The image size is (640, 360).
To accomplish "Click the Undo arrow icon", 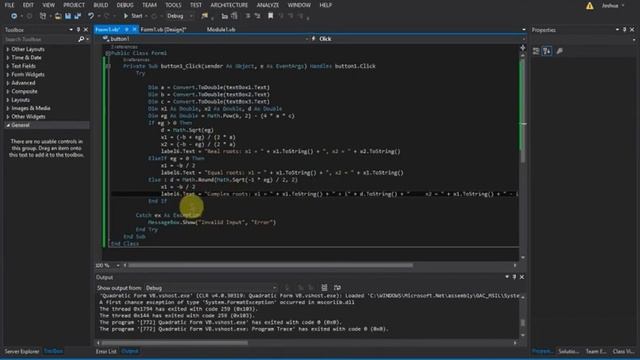I will tap(91, 16).
